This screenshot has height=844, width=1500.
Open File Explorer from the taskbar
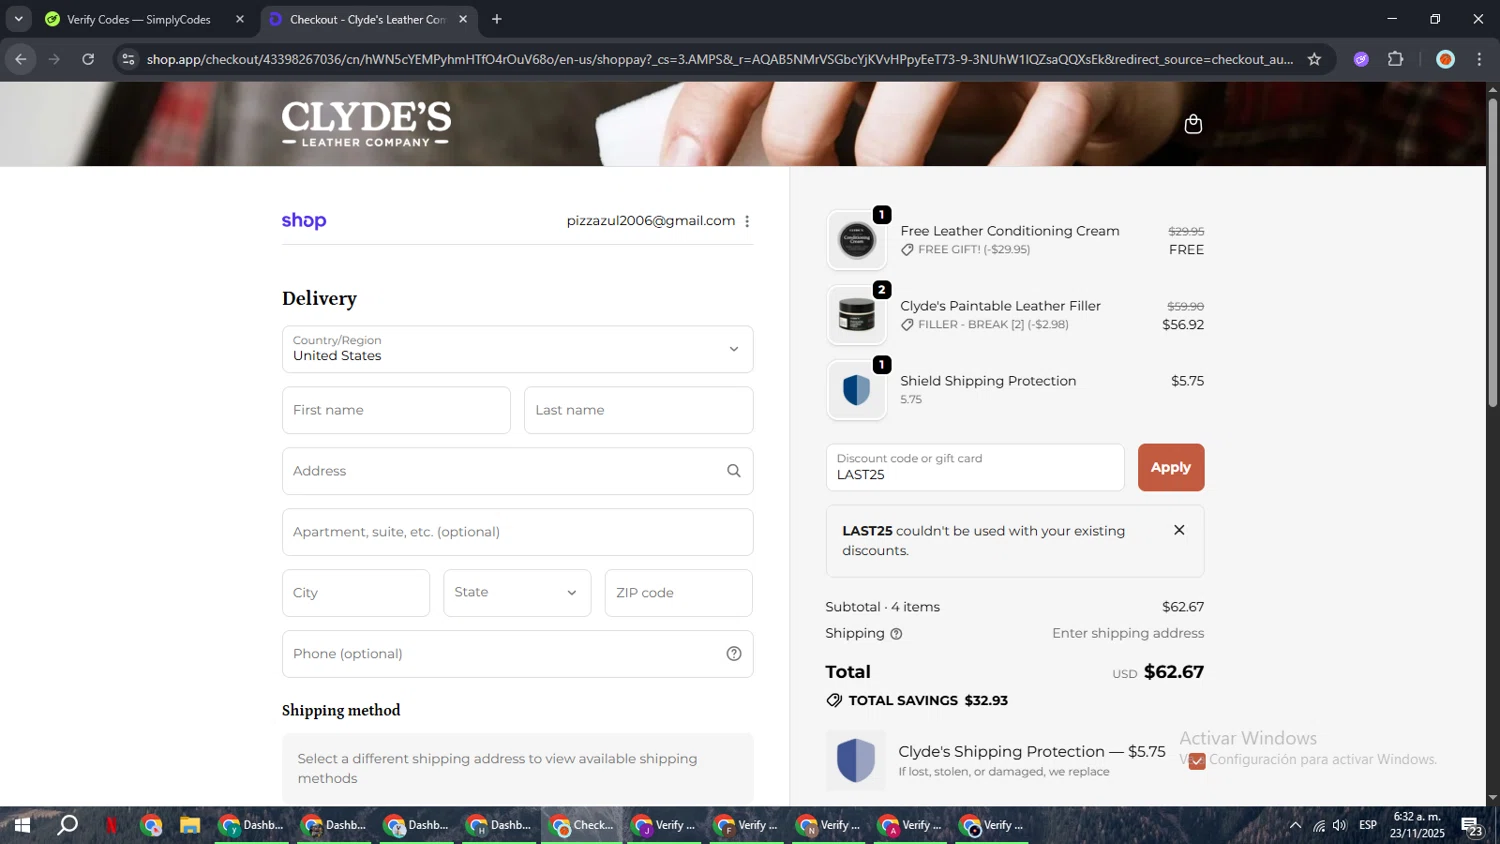point(190,825)
